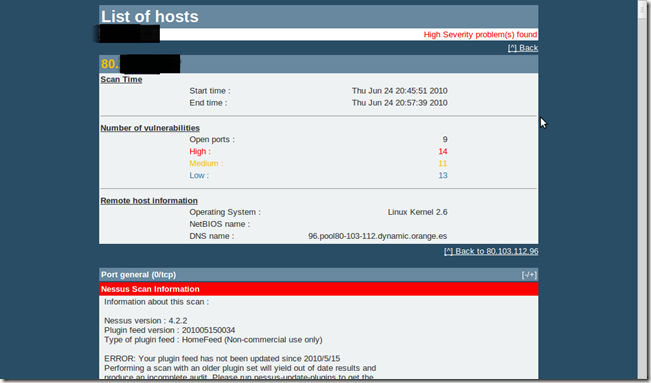Select the ERROR plugin feed not updated line
This screenshot has height=383, width=651.
(222, 358)
